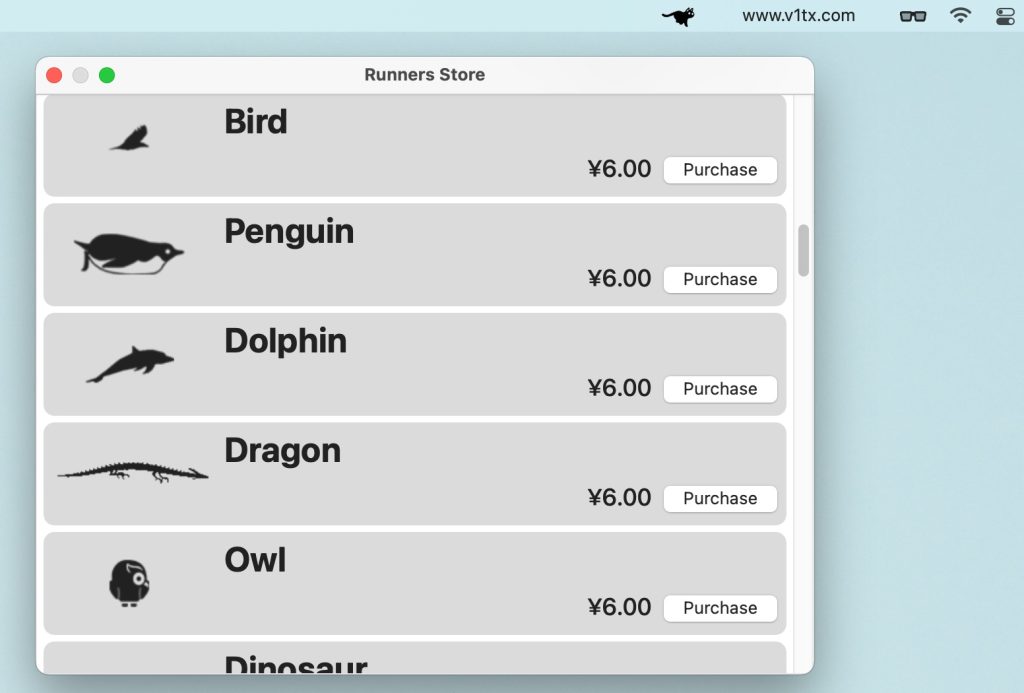
Task: Hit Purchase next to the Owl
Action: click(720, 608)
